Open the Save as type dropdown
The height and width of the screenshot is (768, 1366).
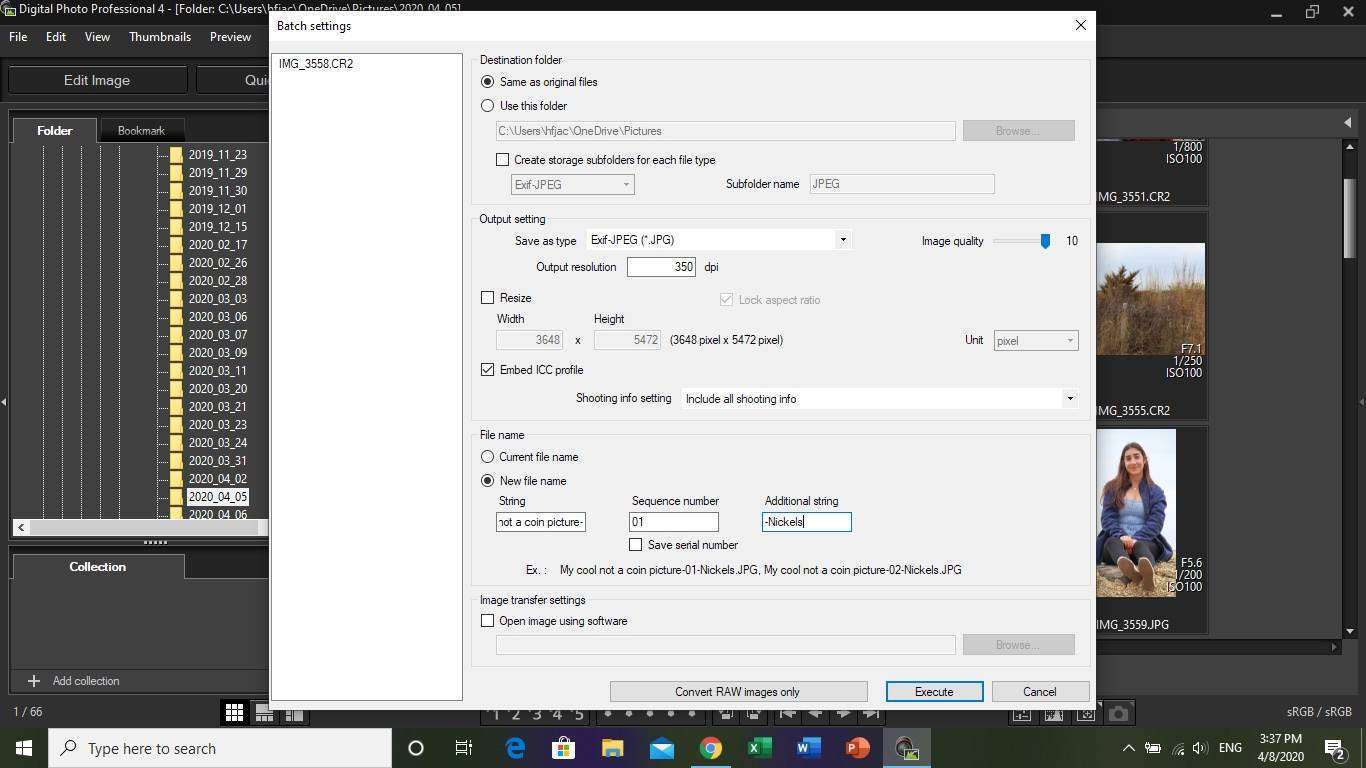pyautogui.click(x=718, y=240)
